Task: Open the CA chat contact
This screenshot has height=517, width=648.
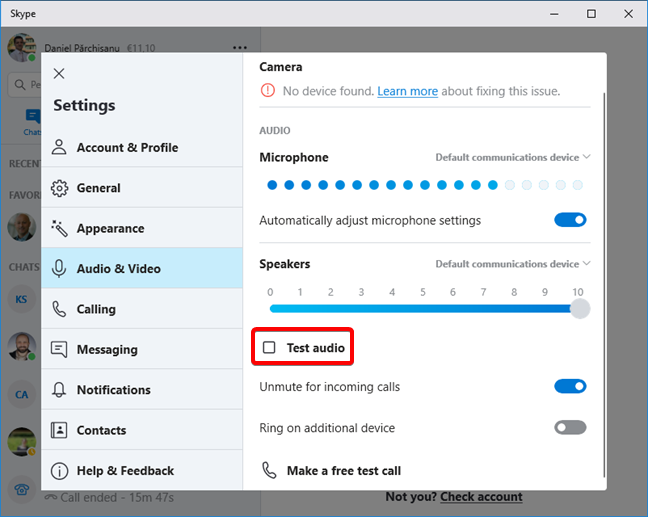Action: [x=21, y=394]
